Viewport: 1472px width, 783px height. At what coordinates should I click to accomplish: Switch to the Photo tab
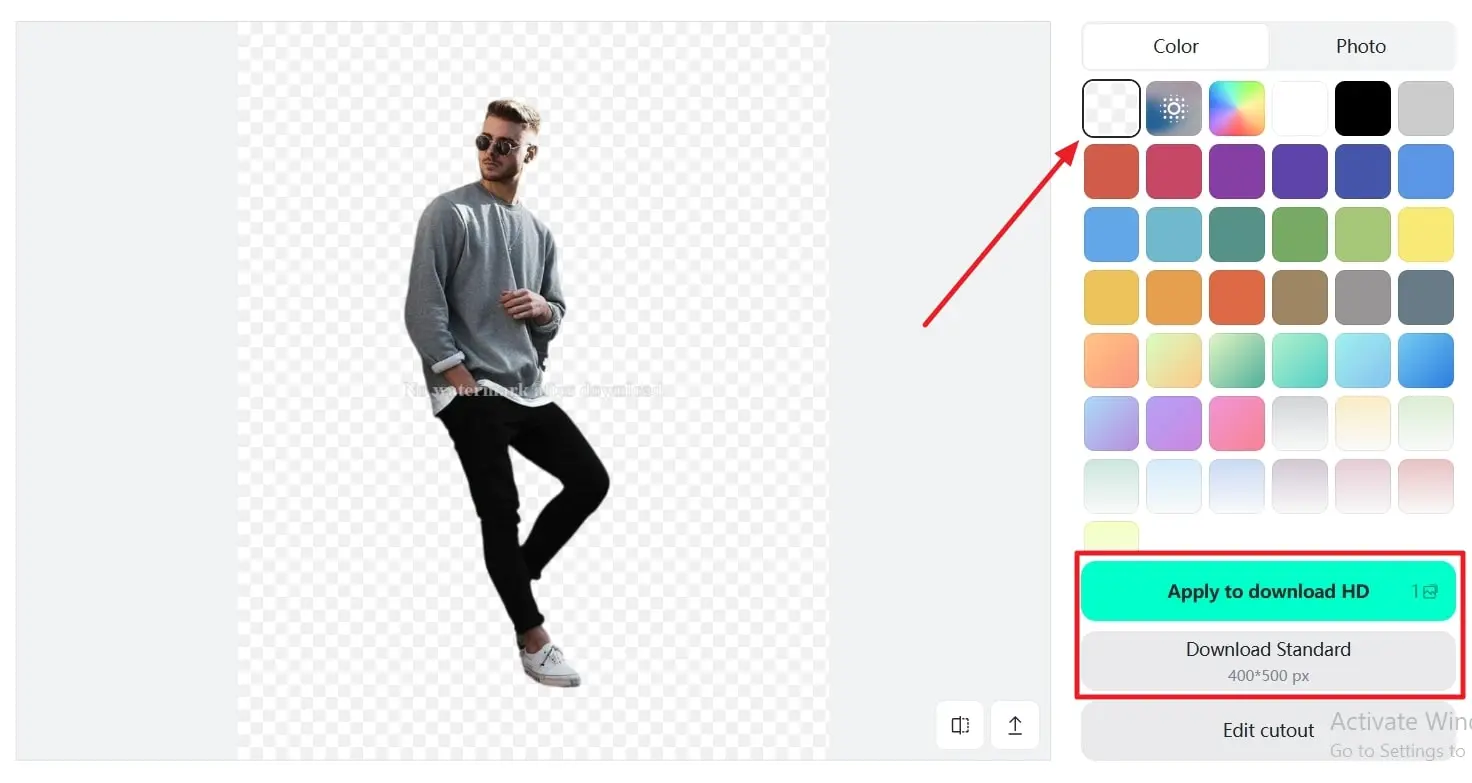click(x=1361, y=46)
